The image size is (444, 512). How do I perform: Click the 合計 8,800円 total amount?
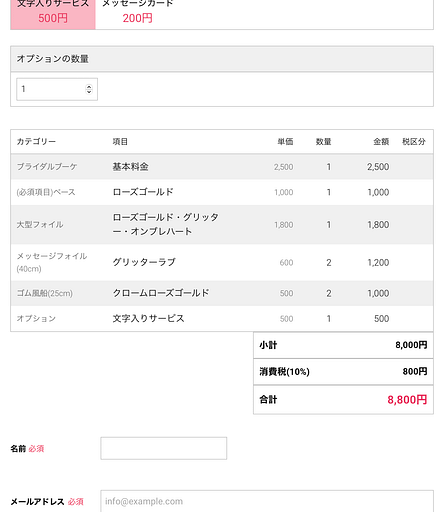(x=407, y=400)
